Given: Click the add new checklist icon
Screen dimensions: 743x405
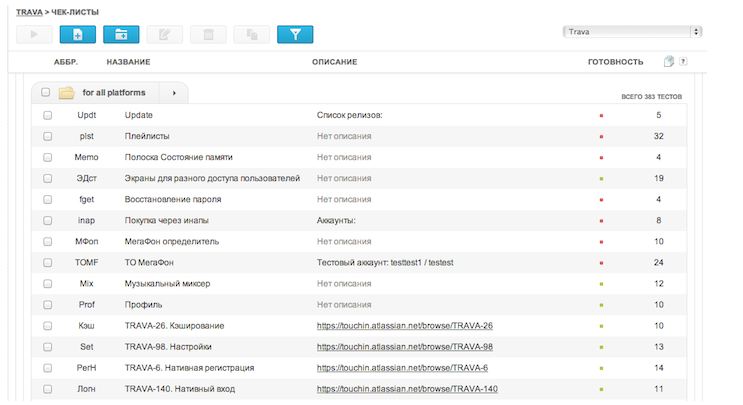Looking at the screenshot, I should click(78, 35).
